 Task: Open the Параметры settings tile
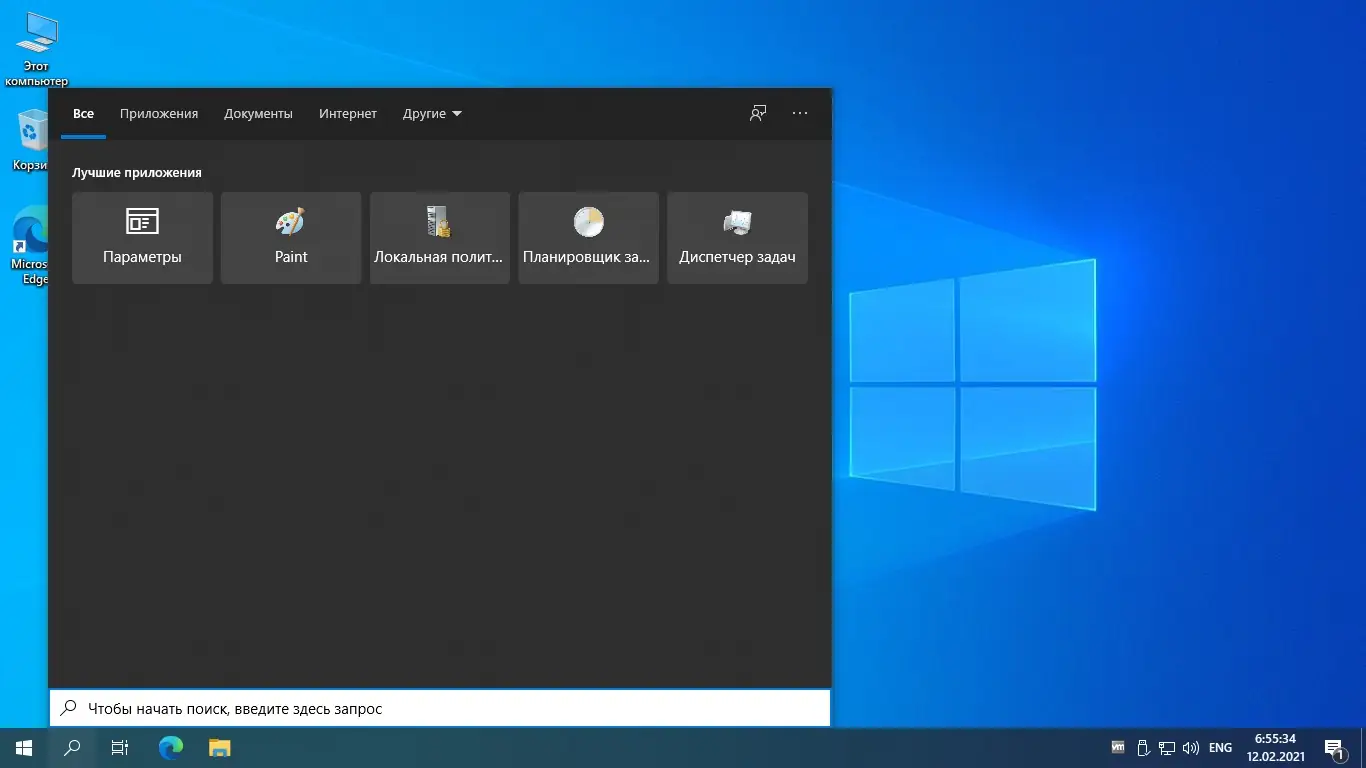(142, 238)
